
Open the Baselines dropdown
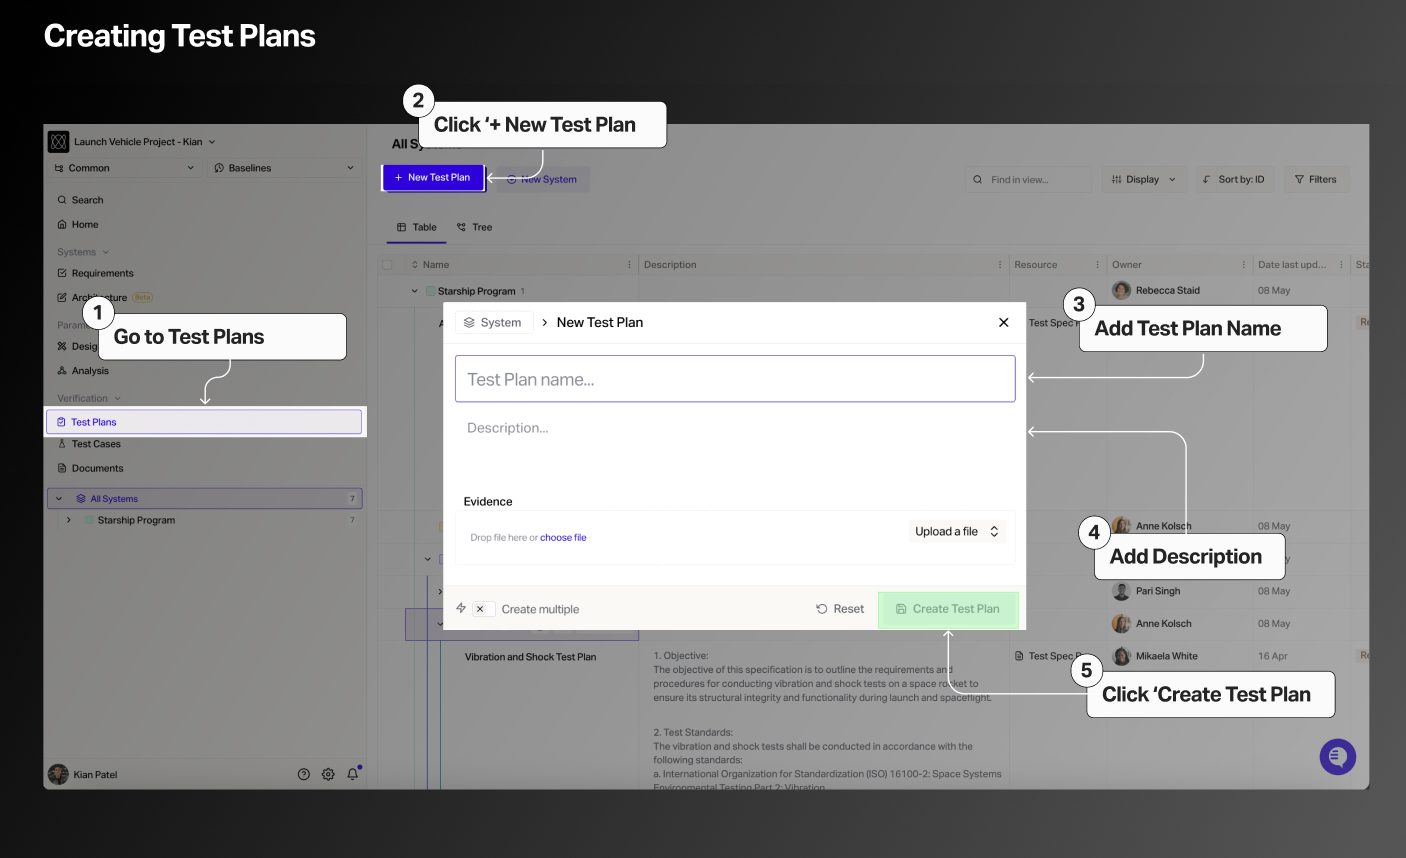[x=284, y=168]
